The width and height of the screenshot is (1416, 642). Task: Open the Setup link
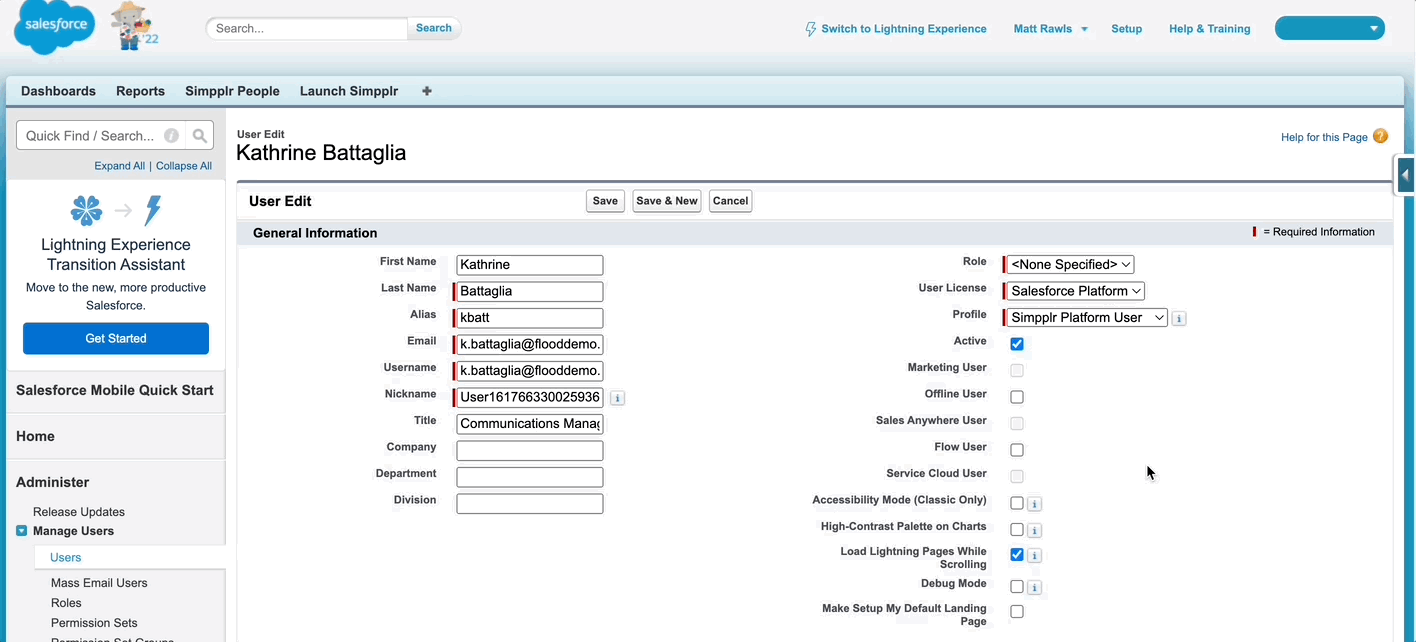[x=1126, y=29]
